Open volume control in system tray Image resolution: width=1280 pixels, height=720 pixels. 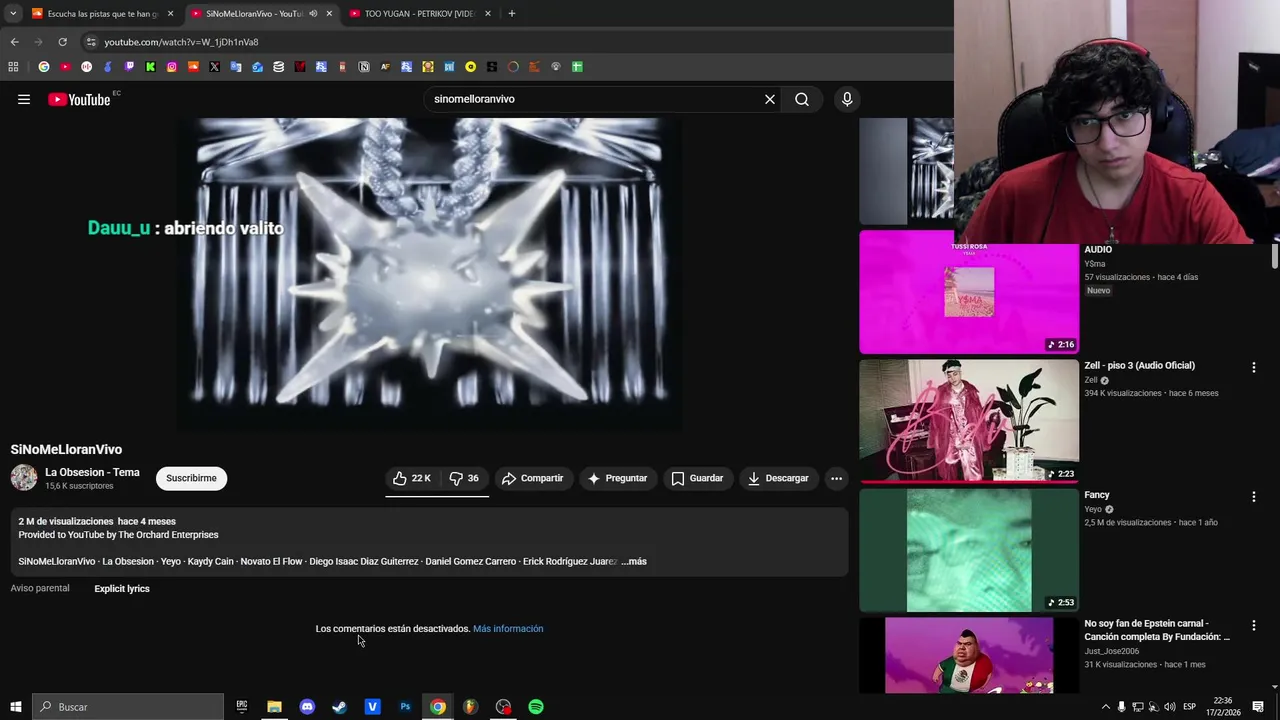point(1169,707)
